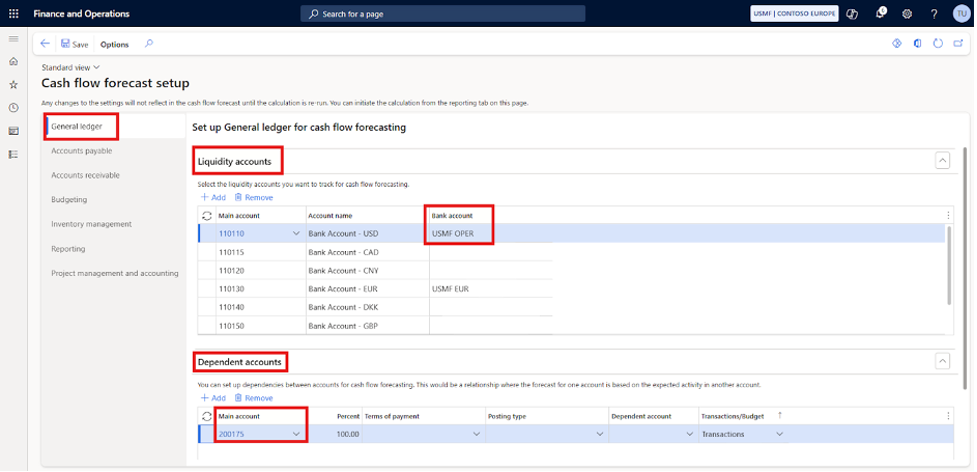Open the settings gear icon
Viewport: 977px width, 472px height.
[907, 14]
